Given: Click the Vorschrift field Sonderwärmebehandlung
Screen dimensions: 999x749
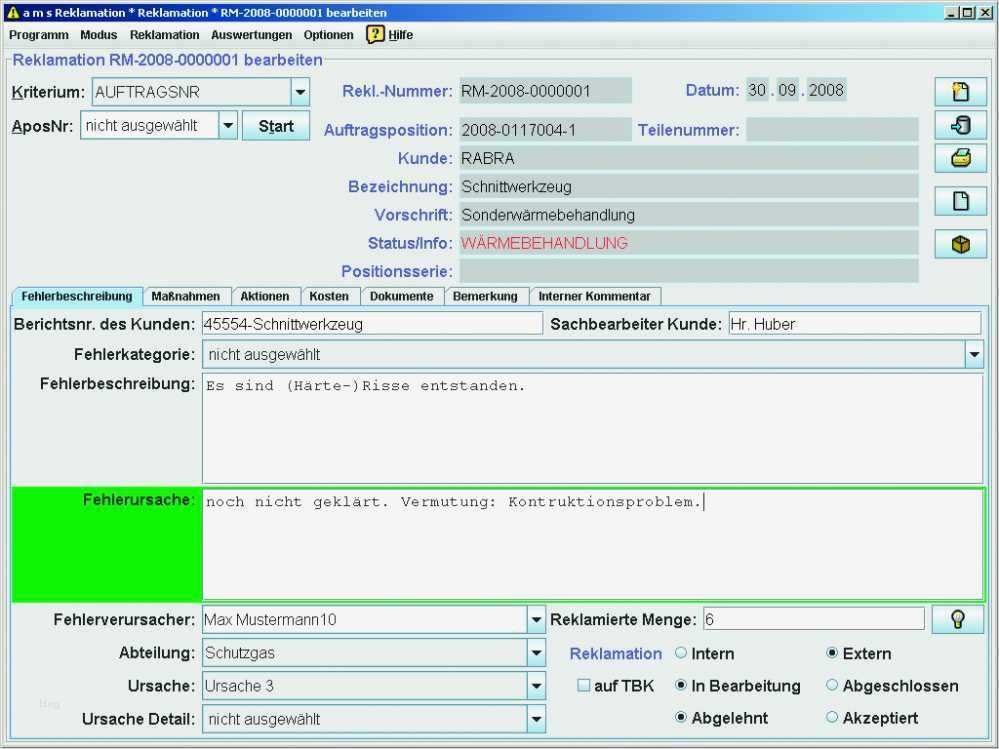Looking at the screenshot, I should (x=689, y=215).
